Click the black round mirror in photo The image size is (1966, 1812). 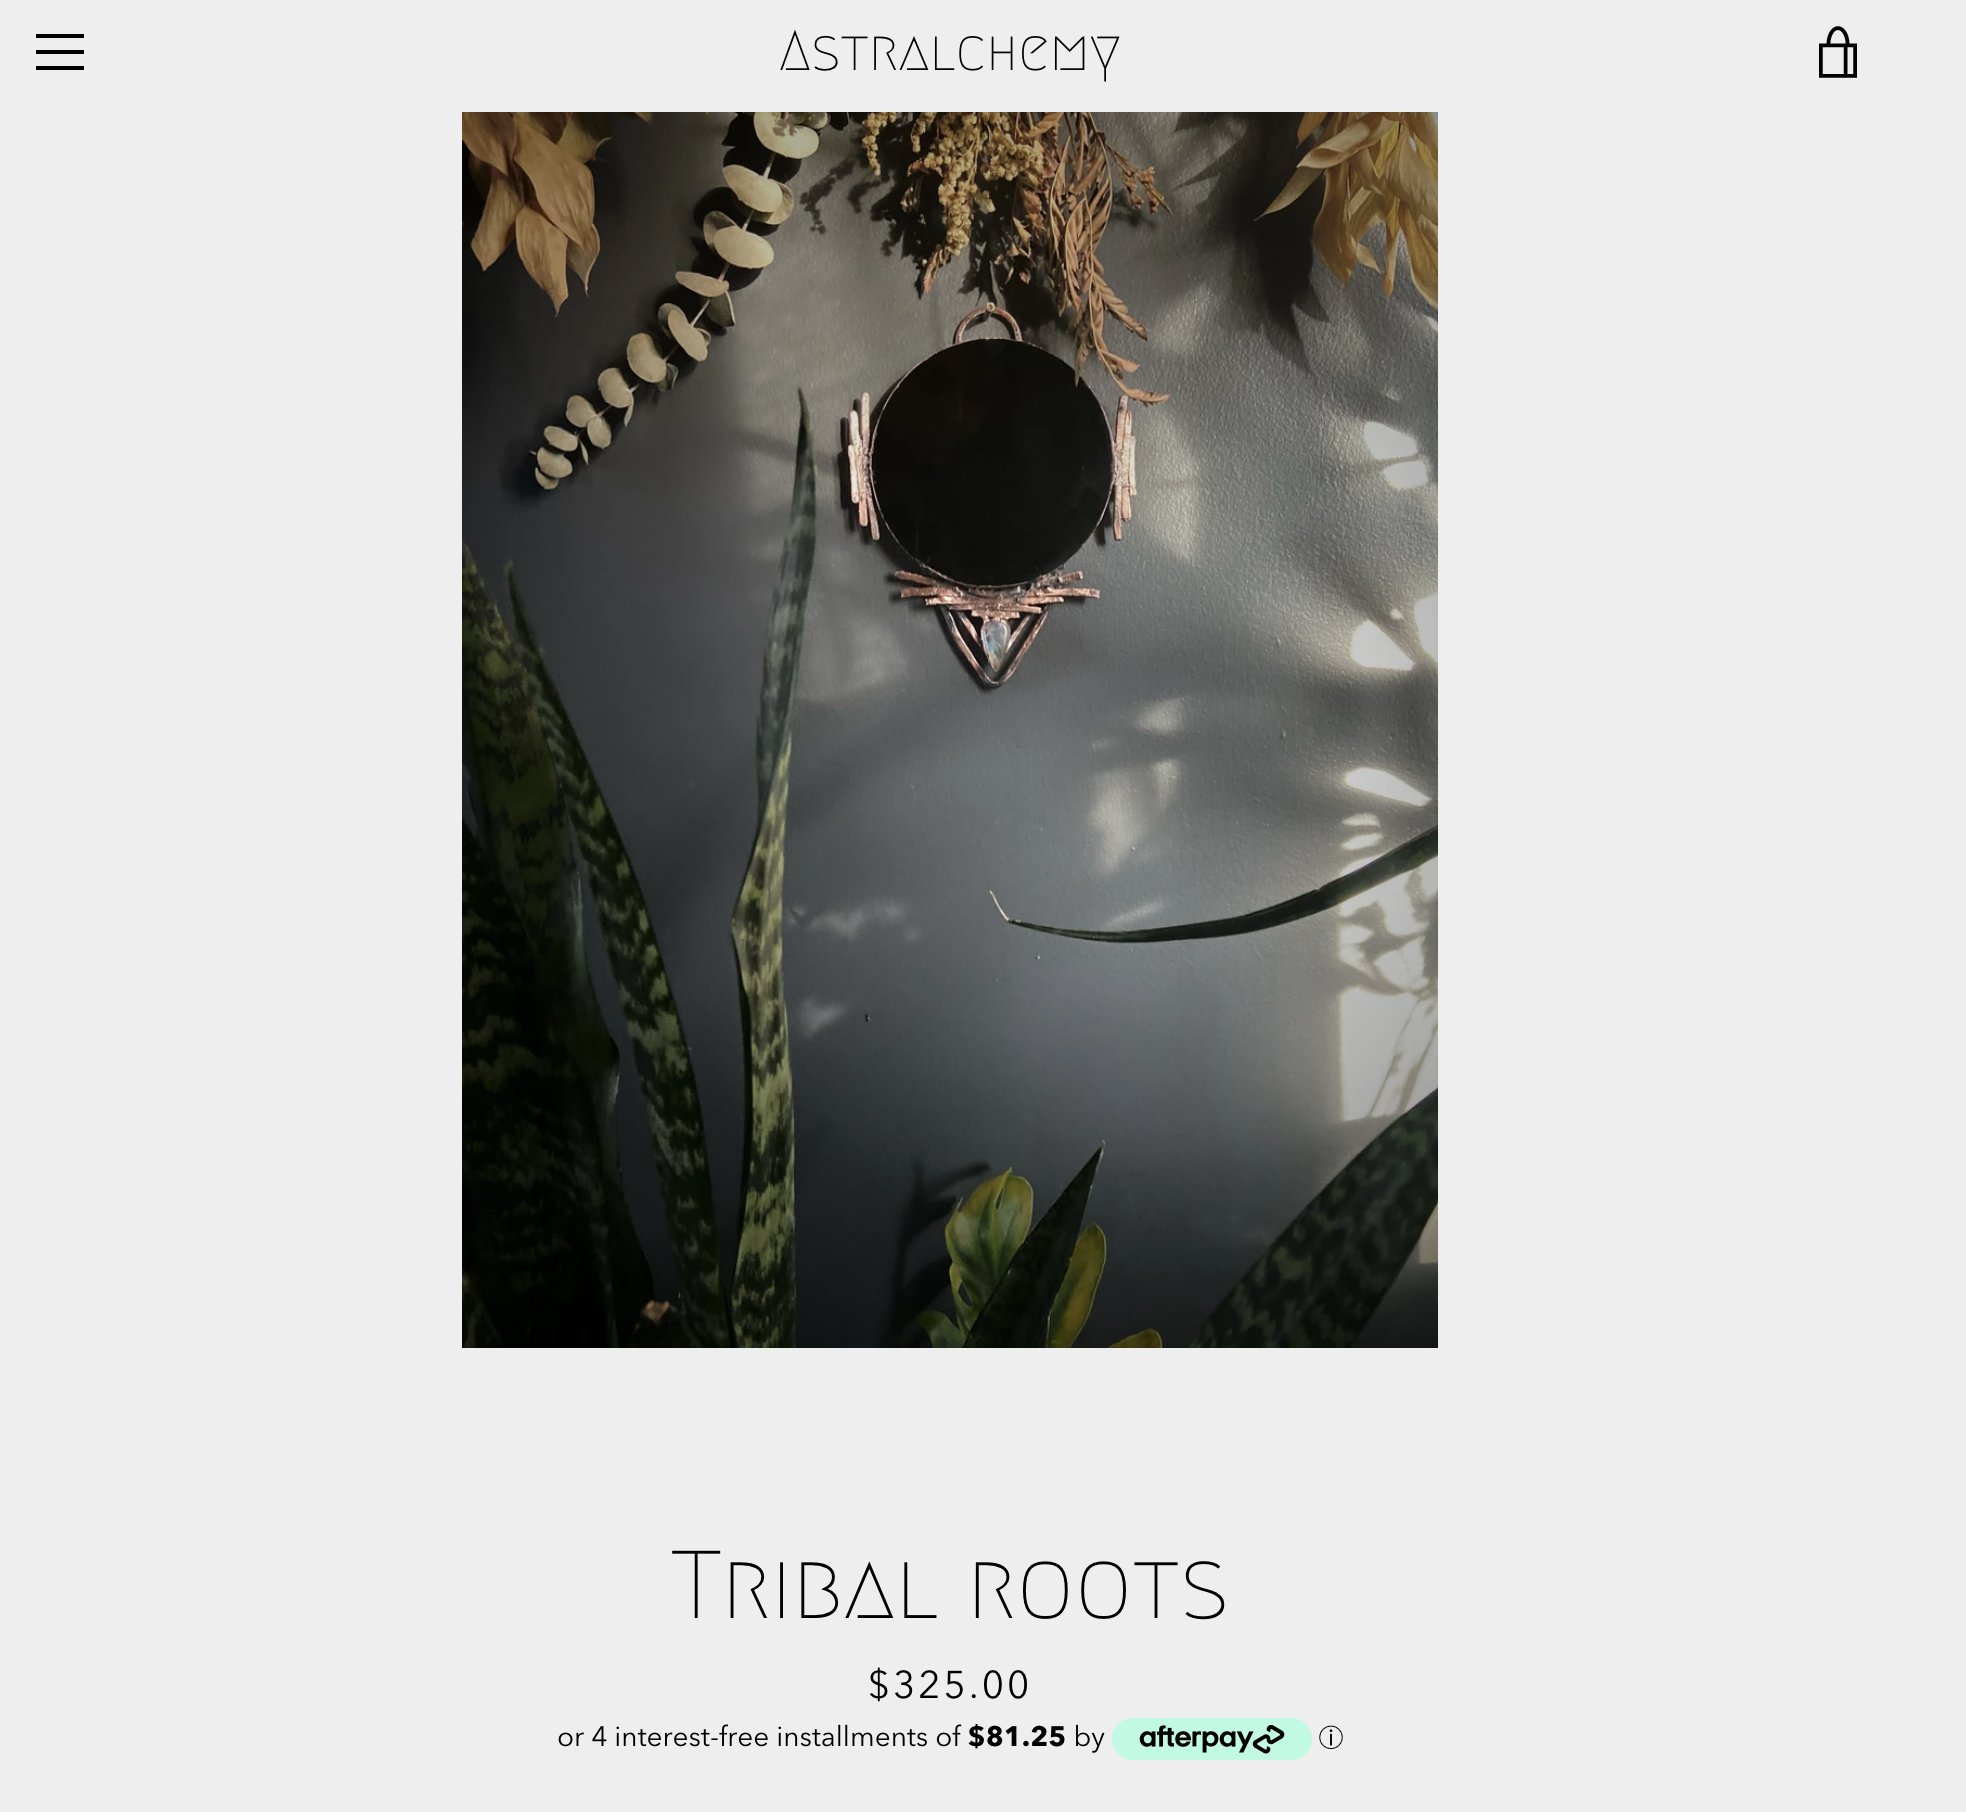click(x=991, y=462)
